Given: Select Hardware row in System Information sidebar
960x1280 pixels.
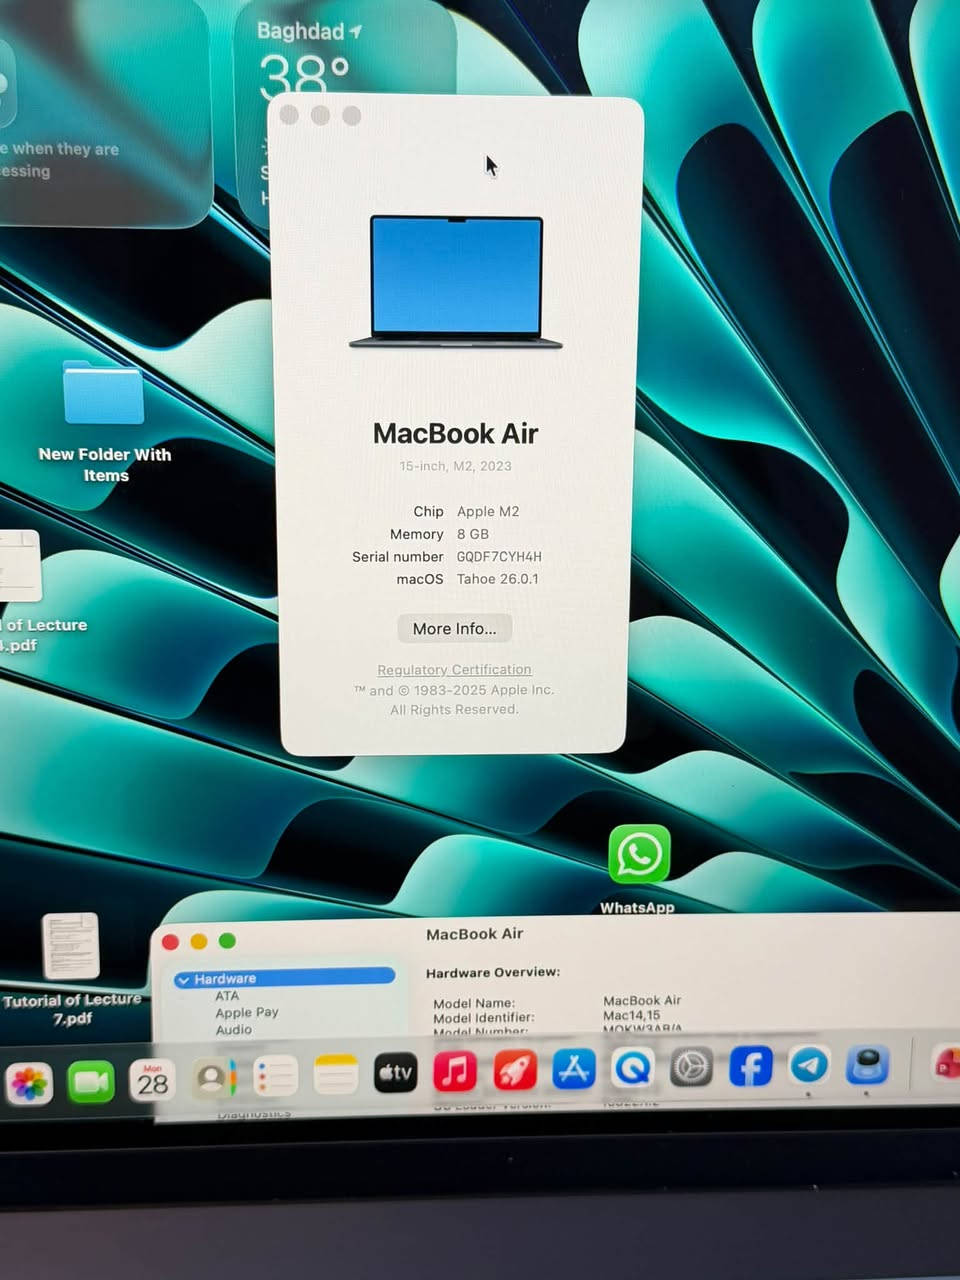Looking at the screenshot, I should (x=285, y=978).
